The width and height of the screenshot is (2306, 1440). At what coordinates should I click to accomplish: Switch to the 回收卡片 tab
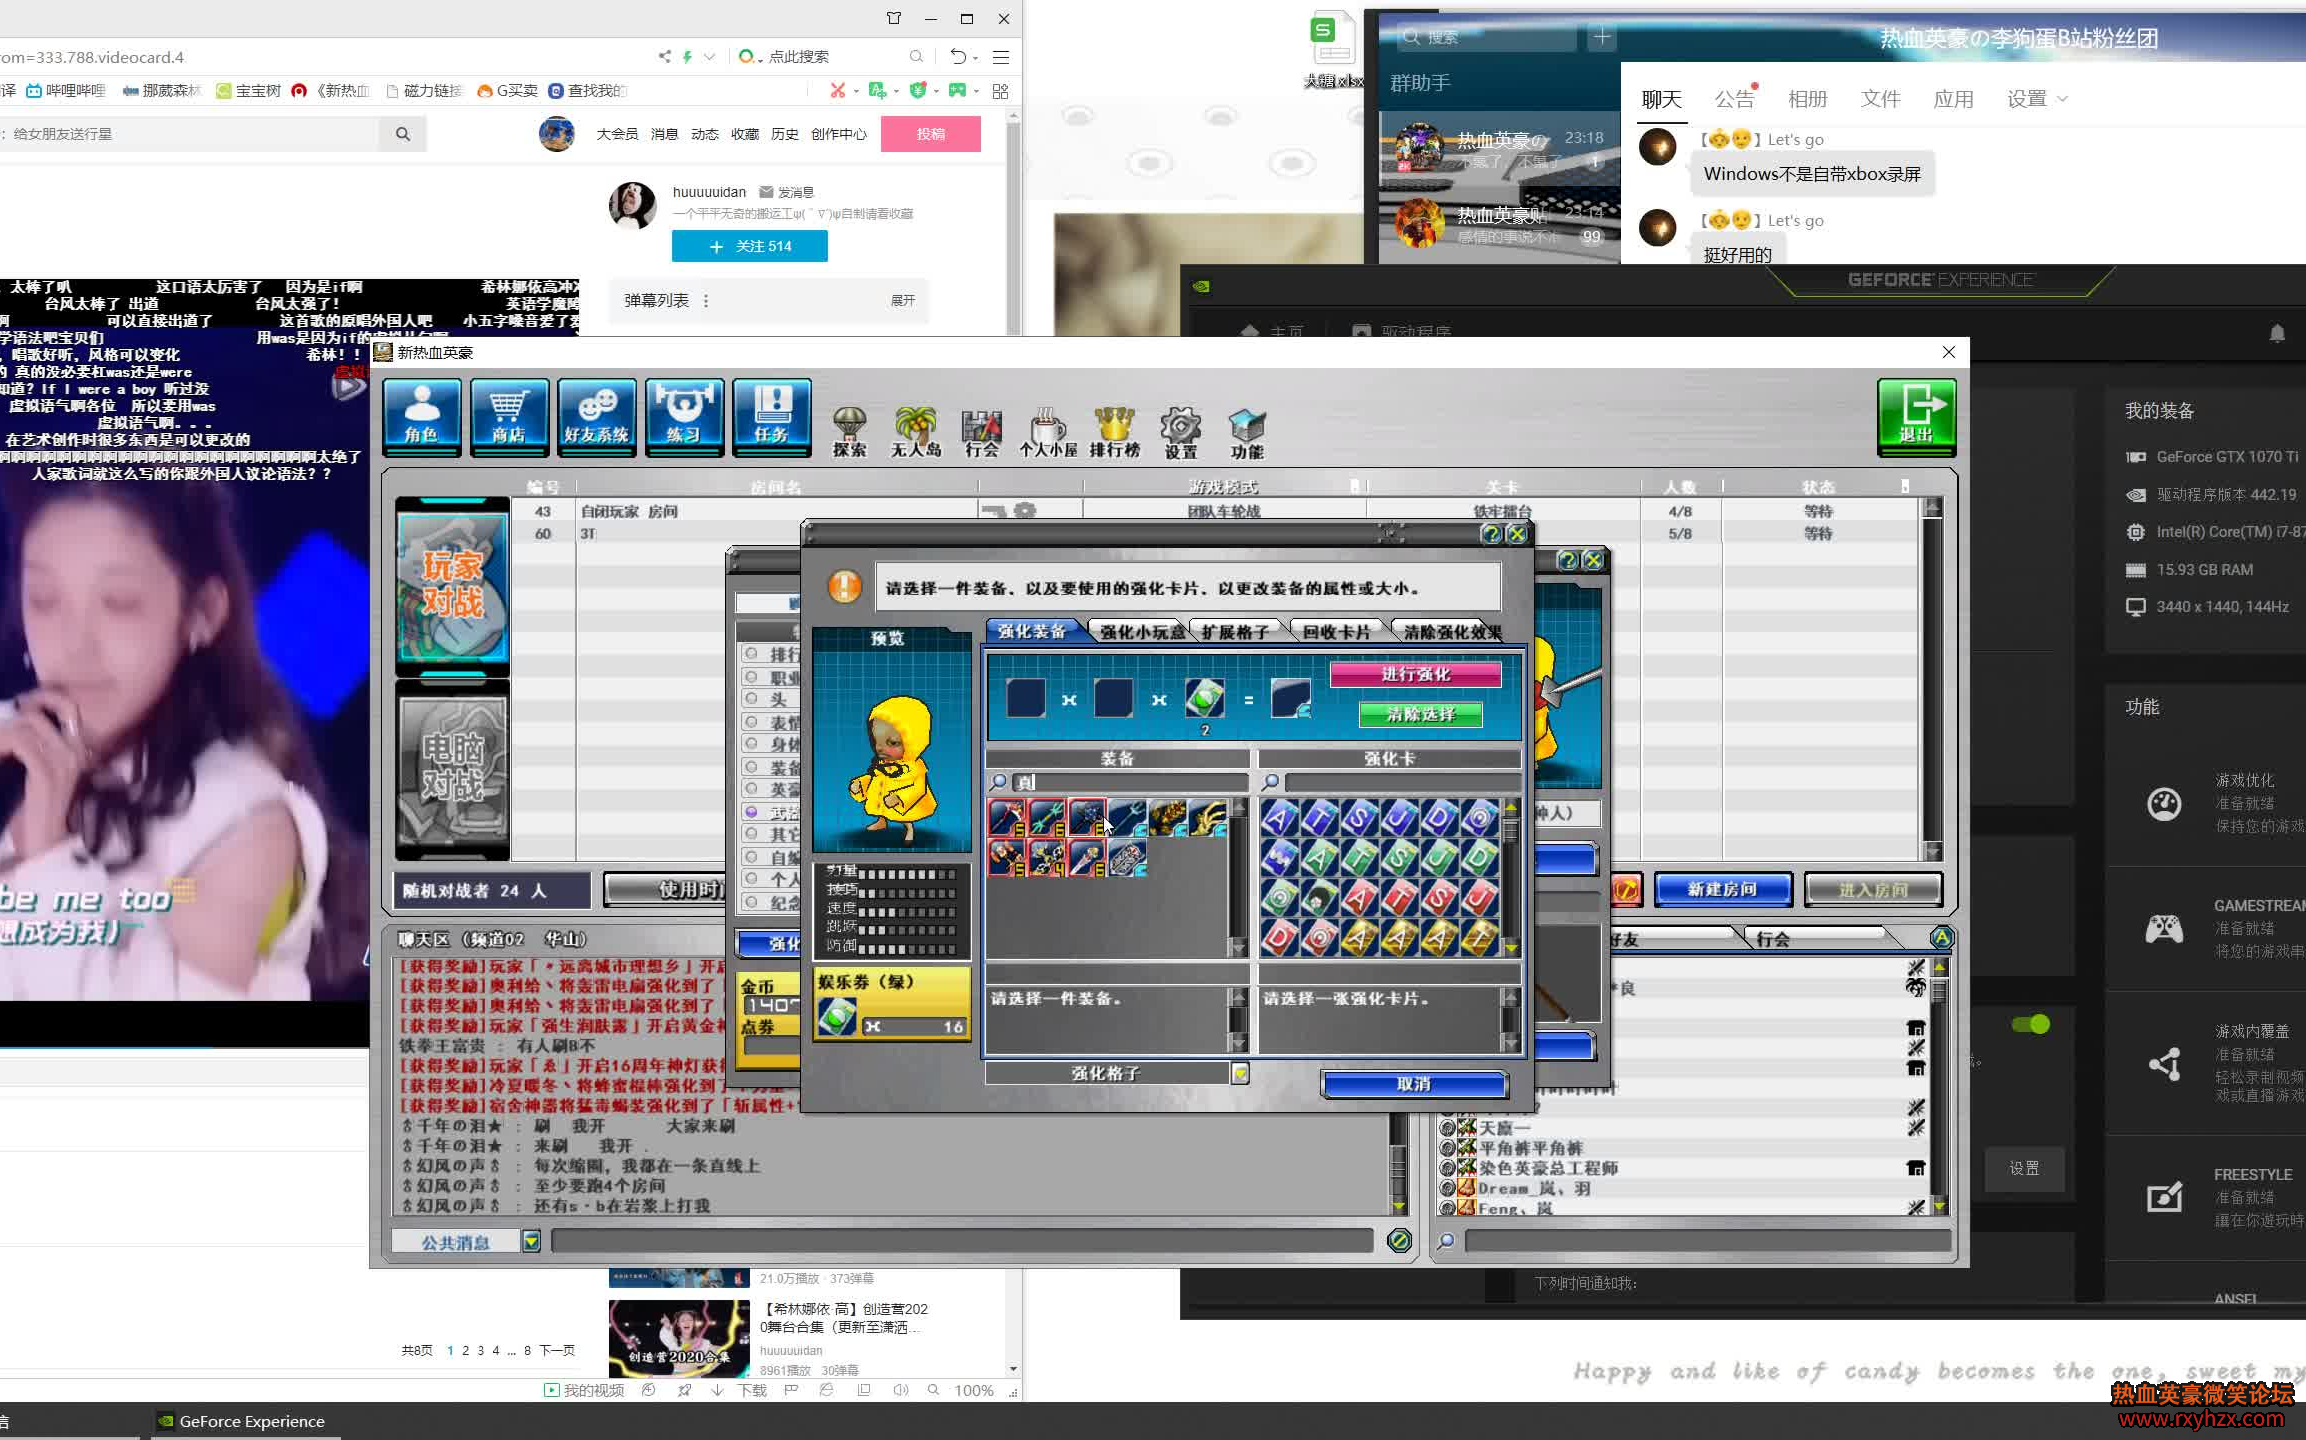tap(1336, 632)
